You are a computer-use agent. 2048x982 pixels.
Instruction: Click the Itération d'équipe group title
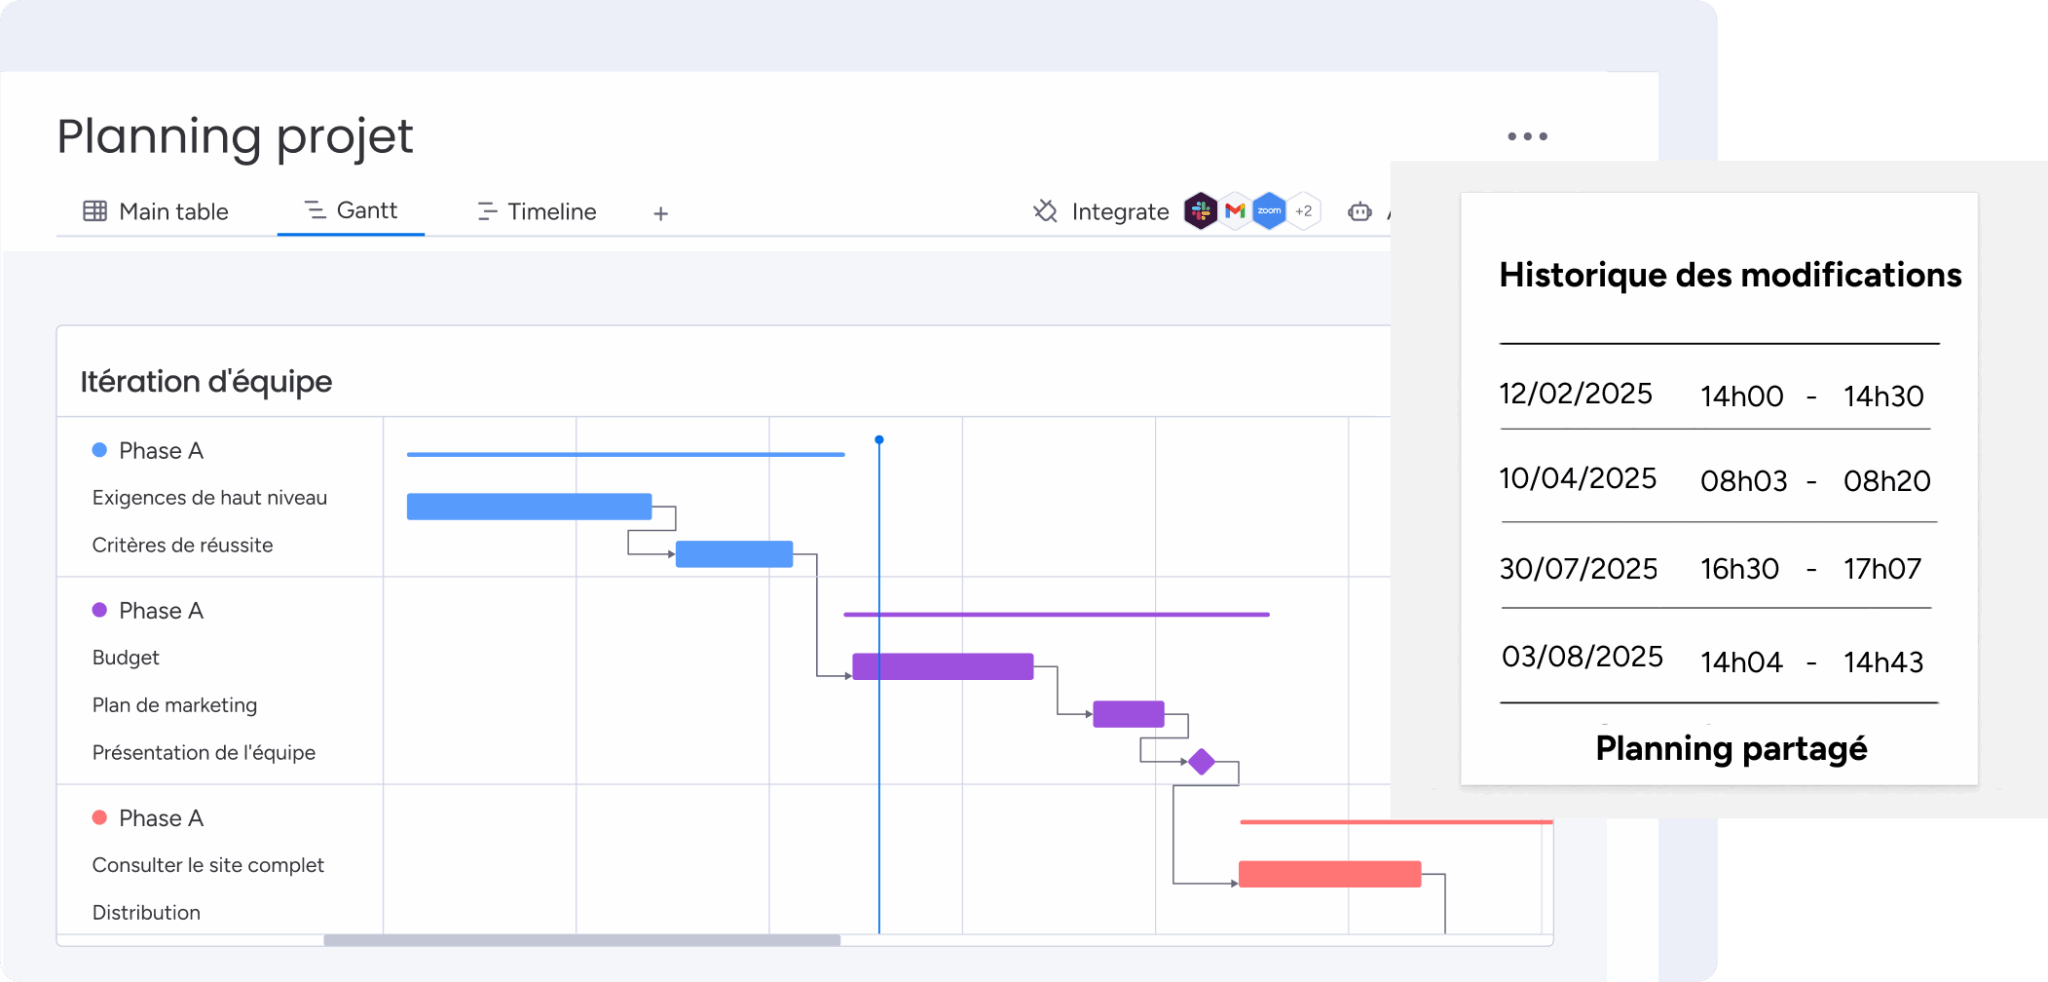pyautogui.click(x=206, y=381)
